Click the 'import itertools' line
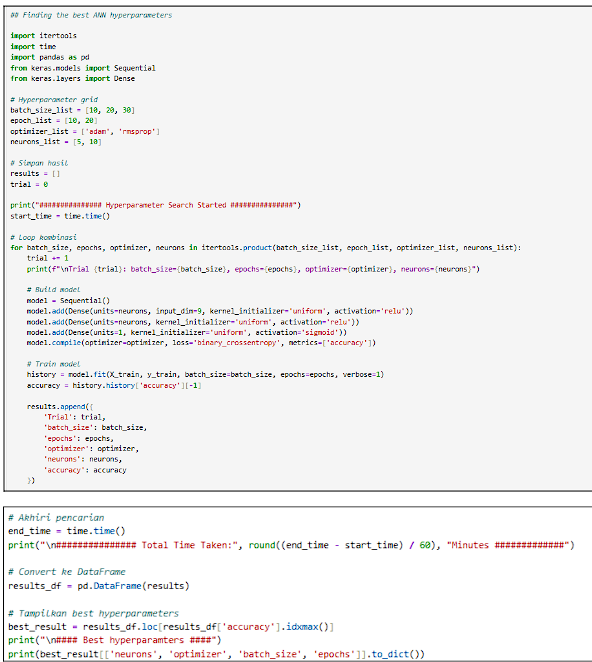This screenshot has width=592, height=662. coord(43,36)
